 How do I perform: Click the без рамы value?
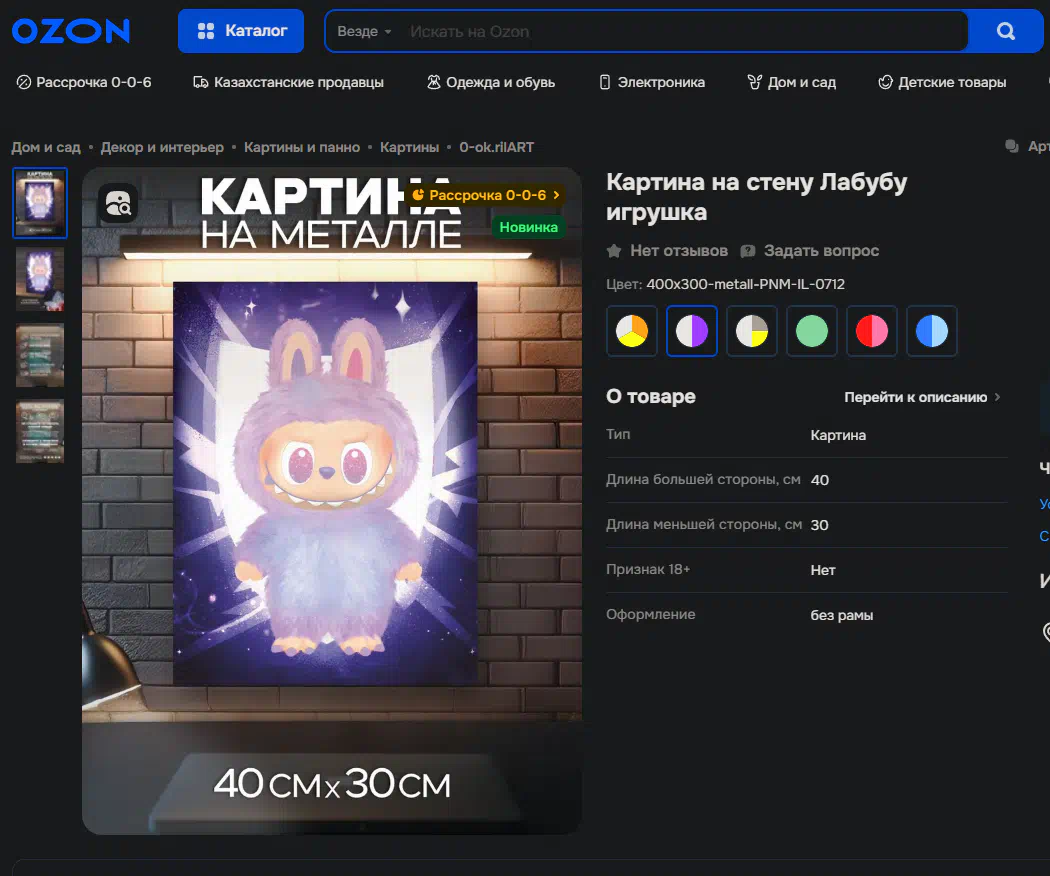pyautogui.click(x=842, y=615)
